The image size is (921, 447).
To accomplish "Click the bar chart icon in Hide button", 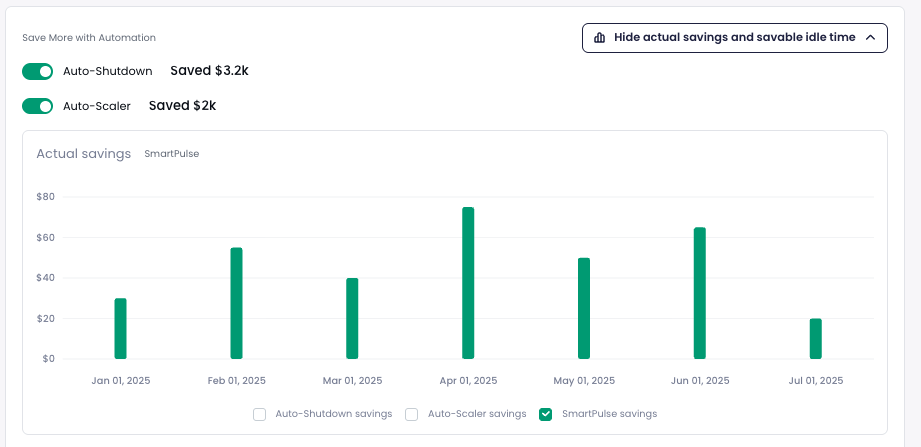I will coord(599,38).
